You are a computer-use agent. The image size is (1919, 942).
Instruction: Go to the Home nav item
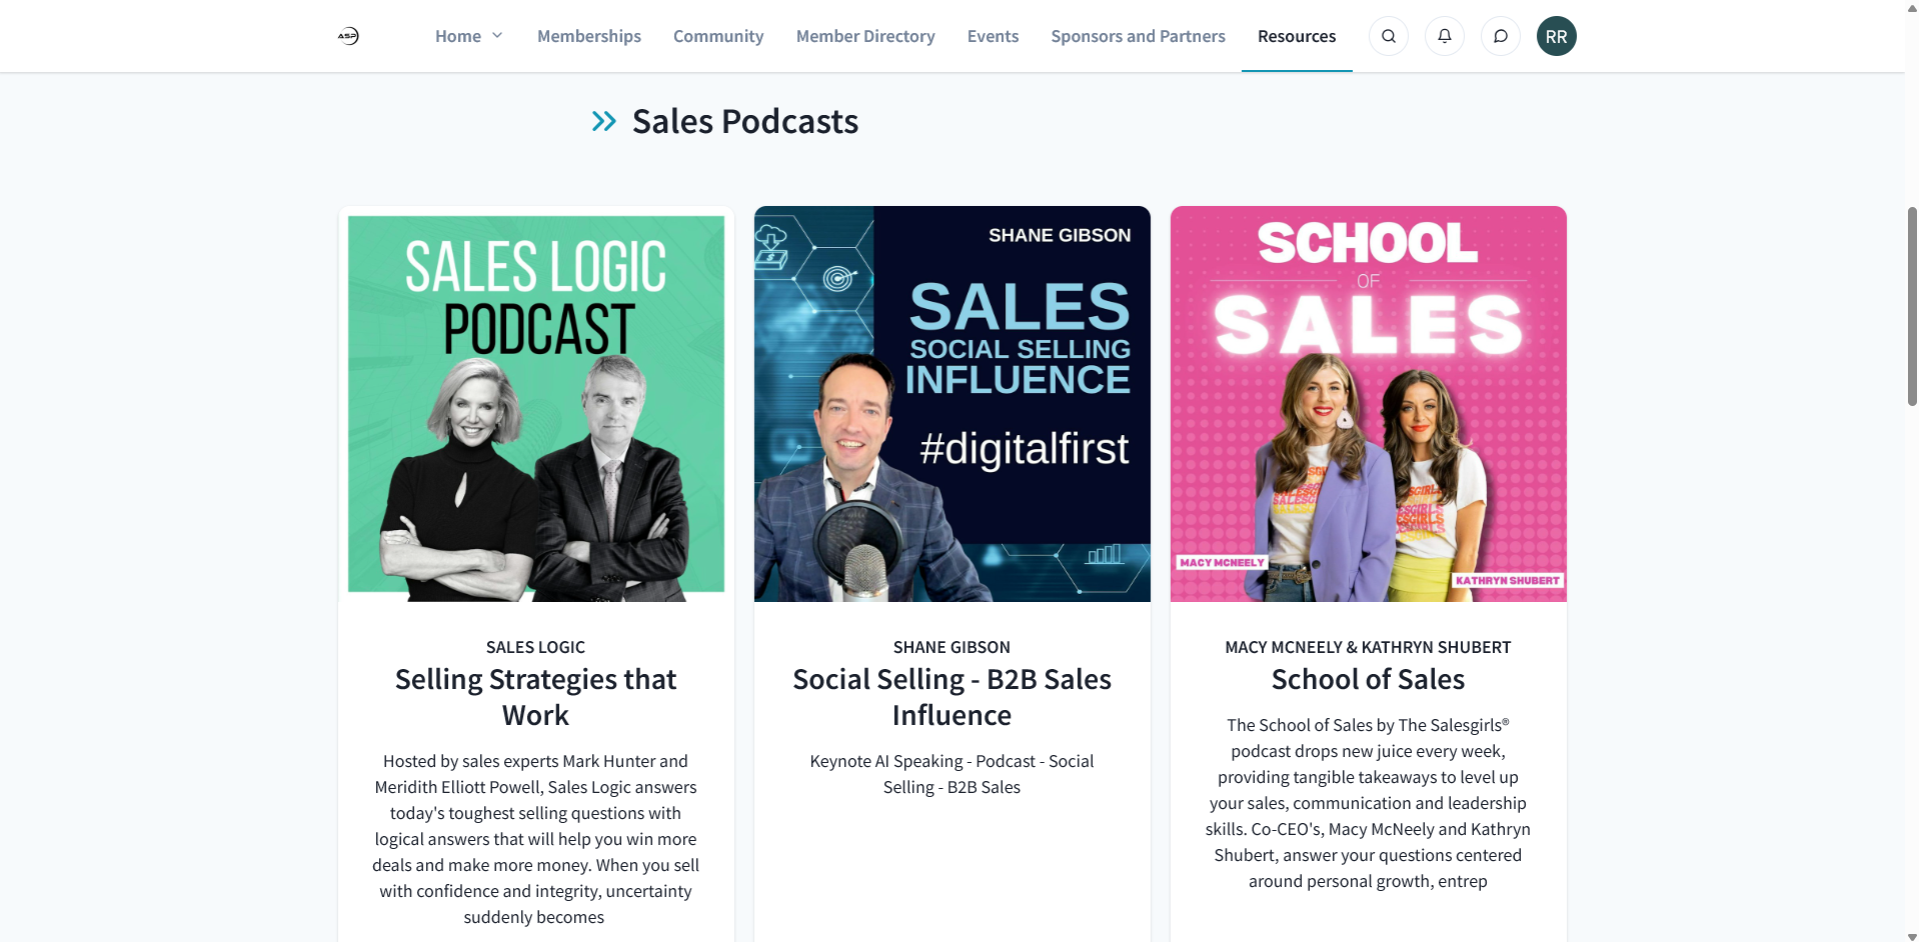pos(458,36)
